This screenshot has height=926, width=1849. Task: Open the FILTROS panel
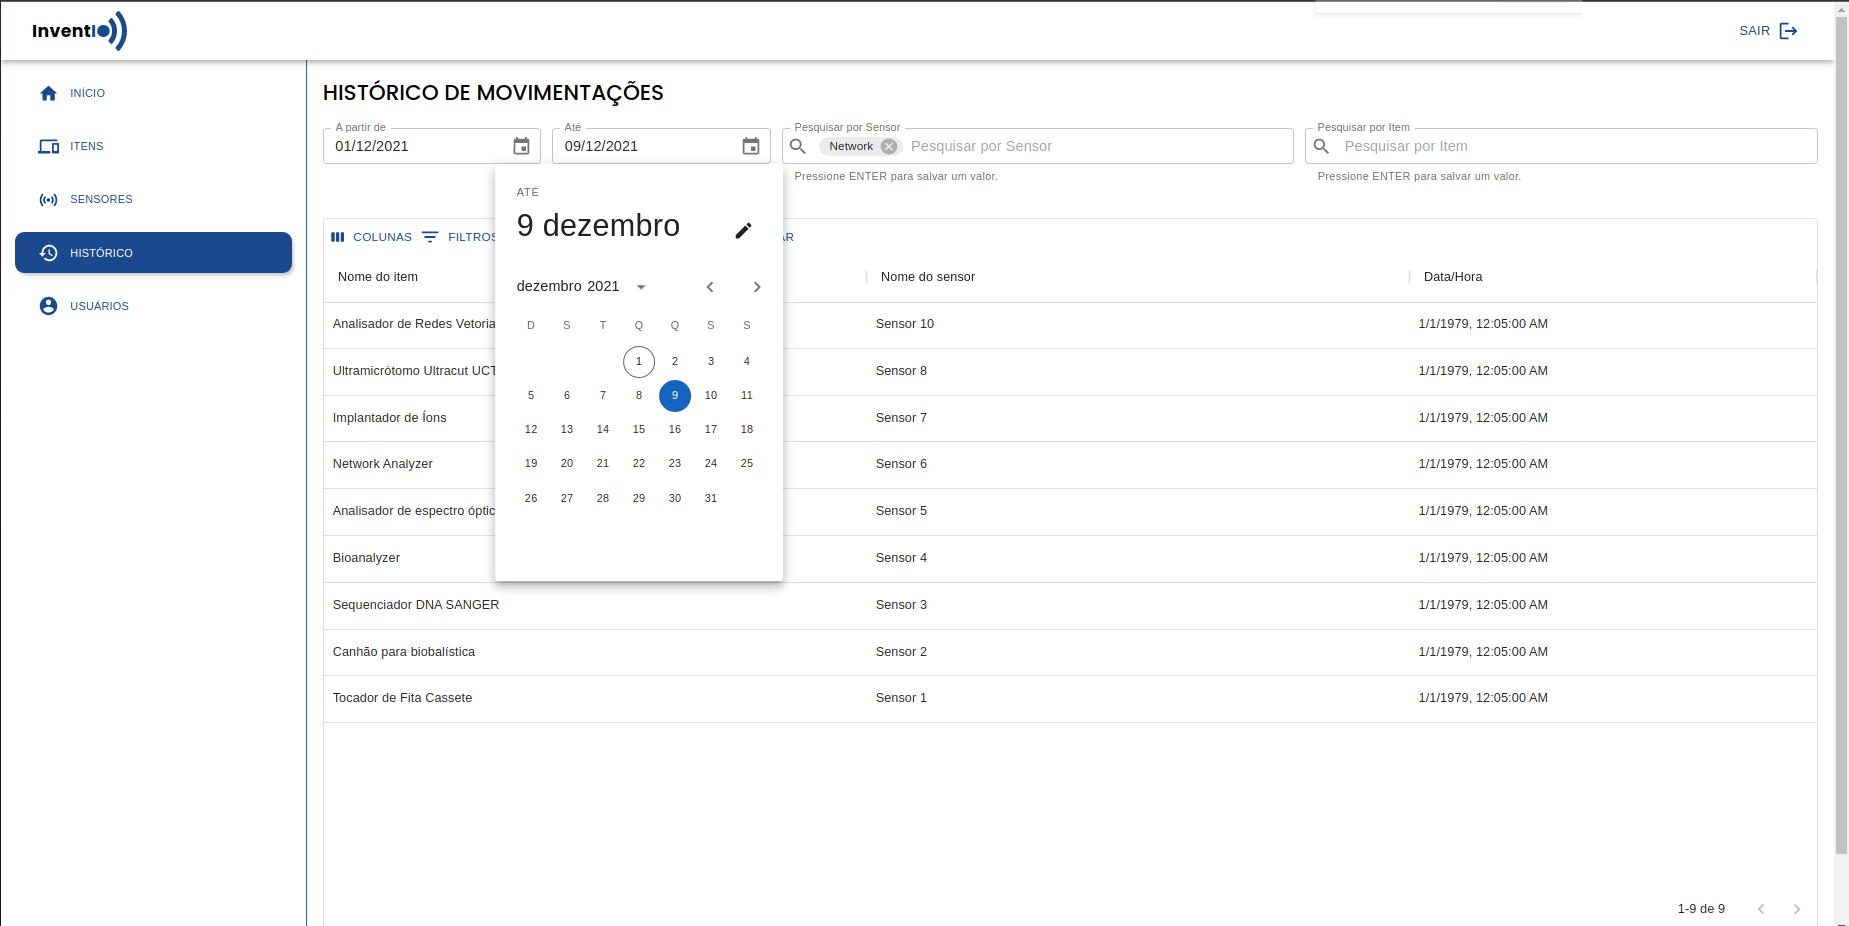[x=462, y=237]
